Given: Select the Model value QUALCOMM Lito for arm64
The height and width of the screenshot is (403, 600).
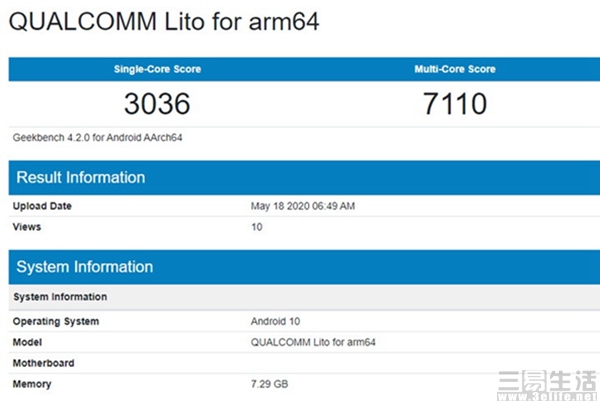Looking at the screenshot, I should tap(313, 342).
